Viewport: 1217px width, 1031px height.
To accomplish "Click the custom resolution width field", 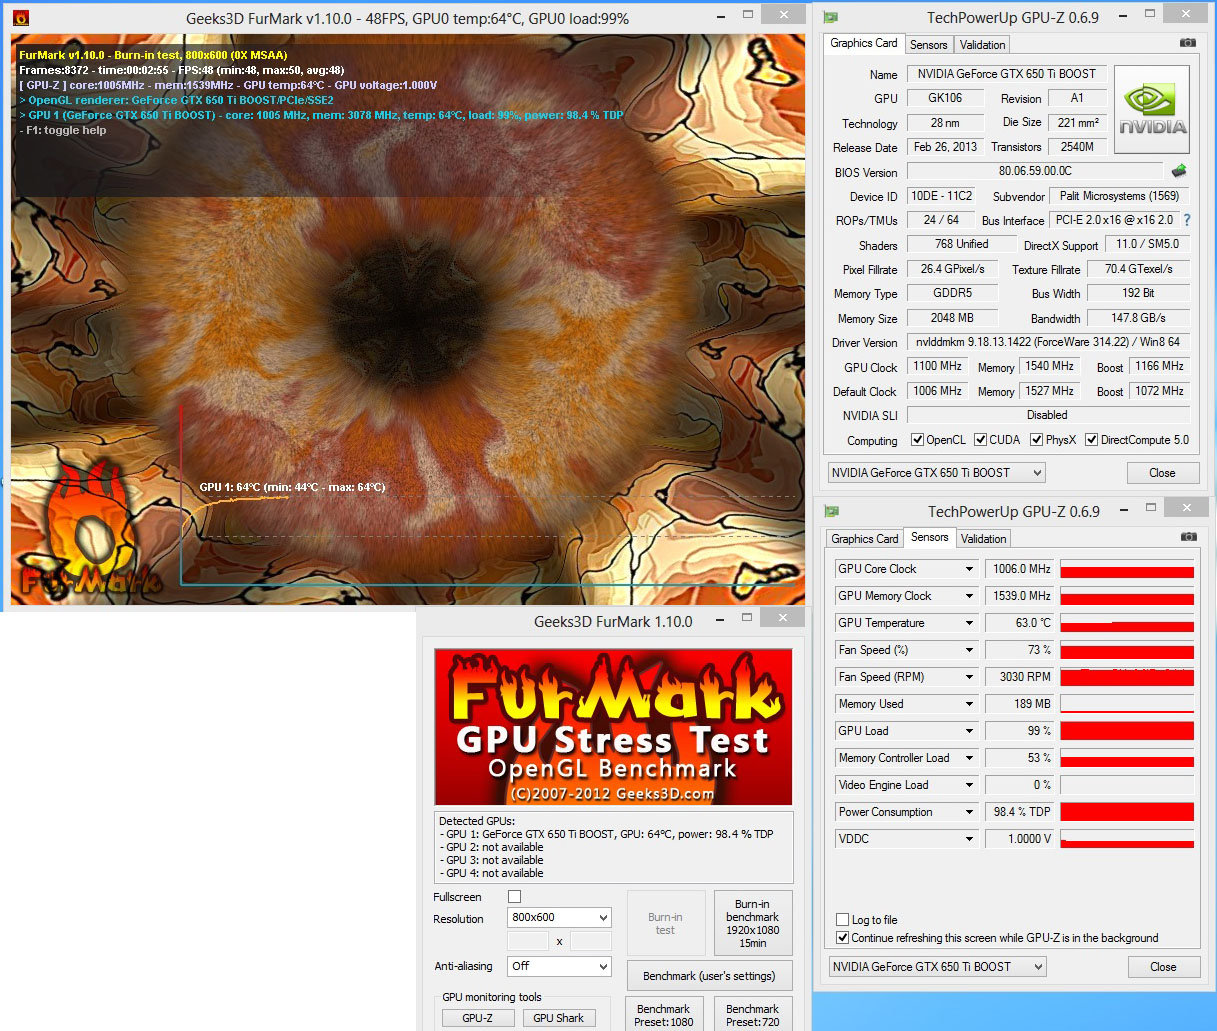I will [x=528, y=941].
